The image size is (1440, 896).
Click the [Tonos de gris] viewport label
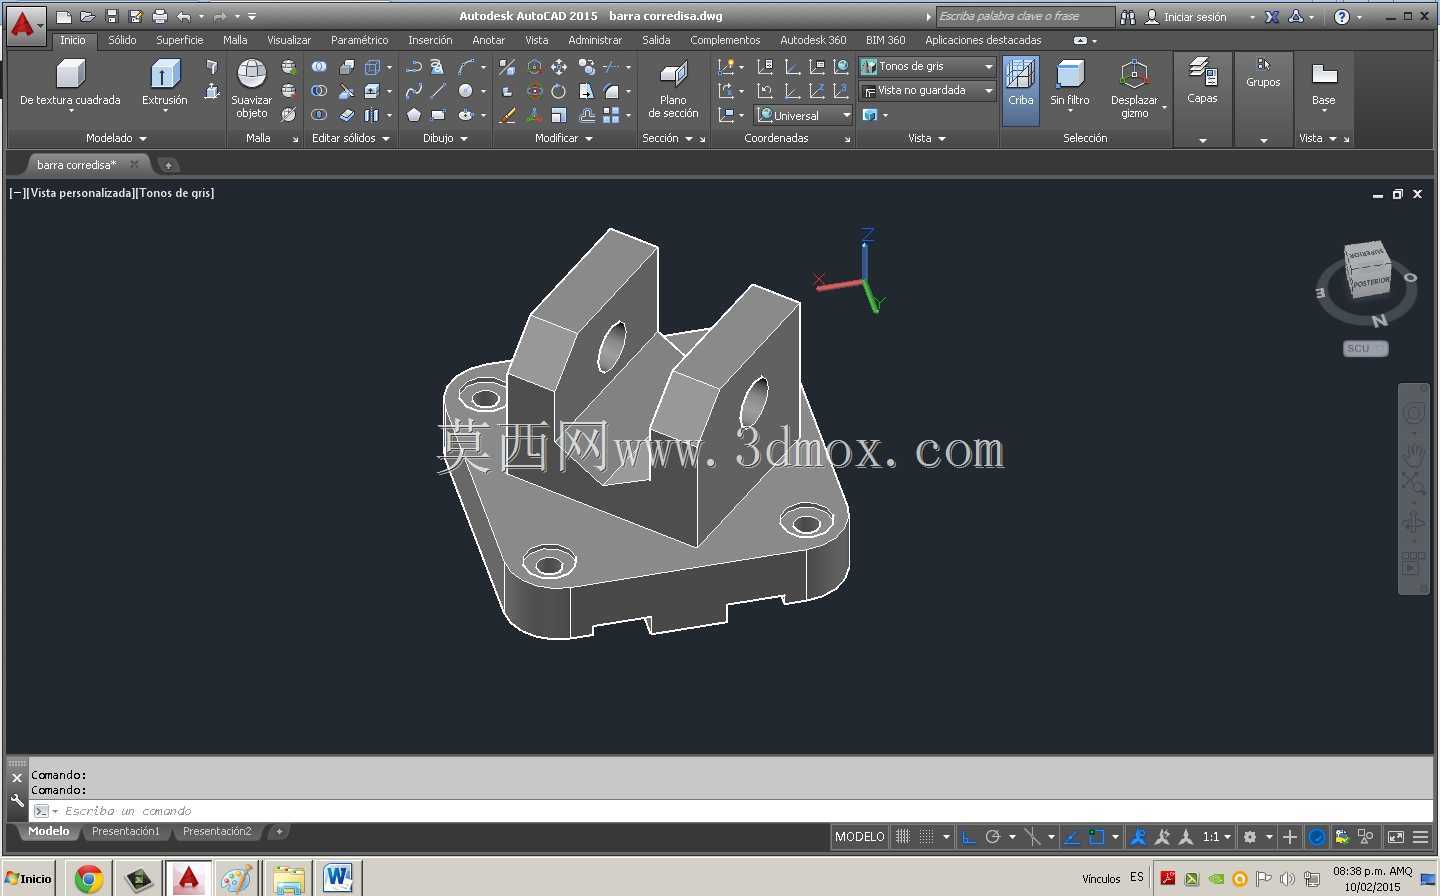176,192
